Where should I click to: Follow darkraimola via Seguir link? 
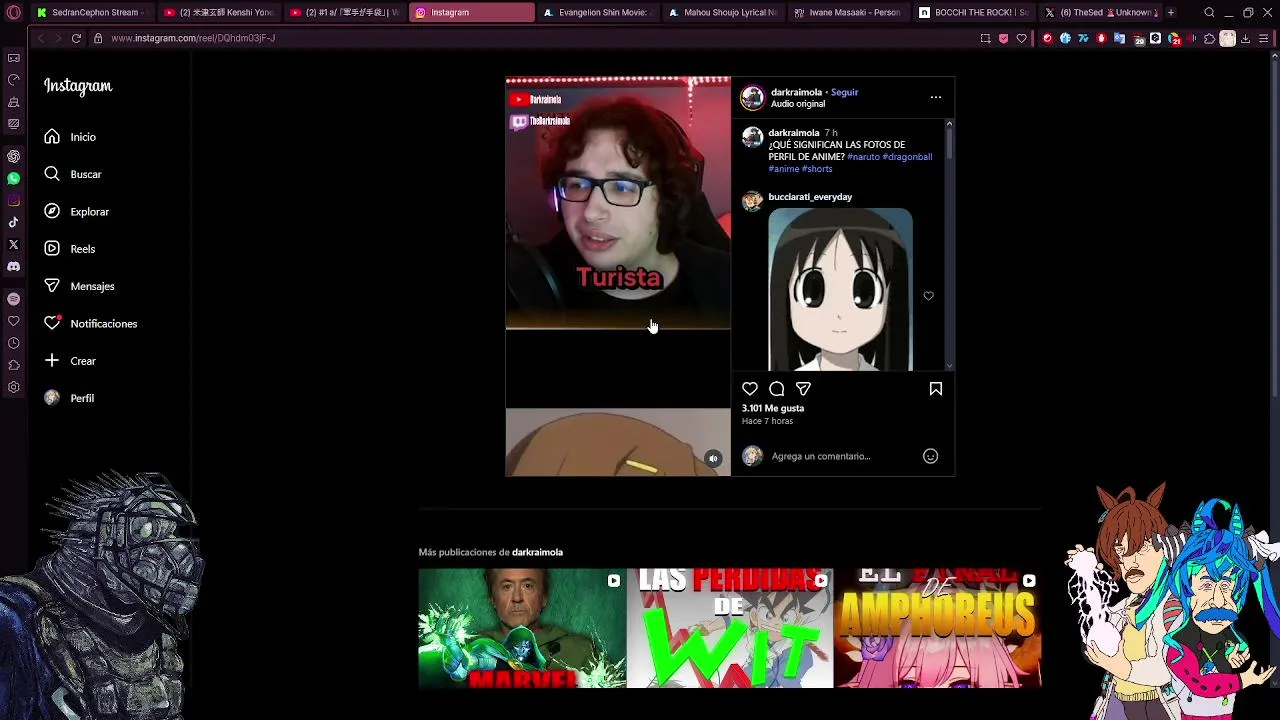click(844, 92)
